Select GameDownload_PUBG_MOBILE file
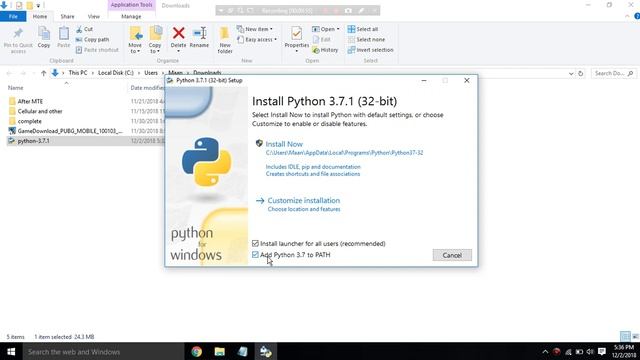Screen dimensions: 640x360 pyautogui.click(x=69, y=131)
